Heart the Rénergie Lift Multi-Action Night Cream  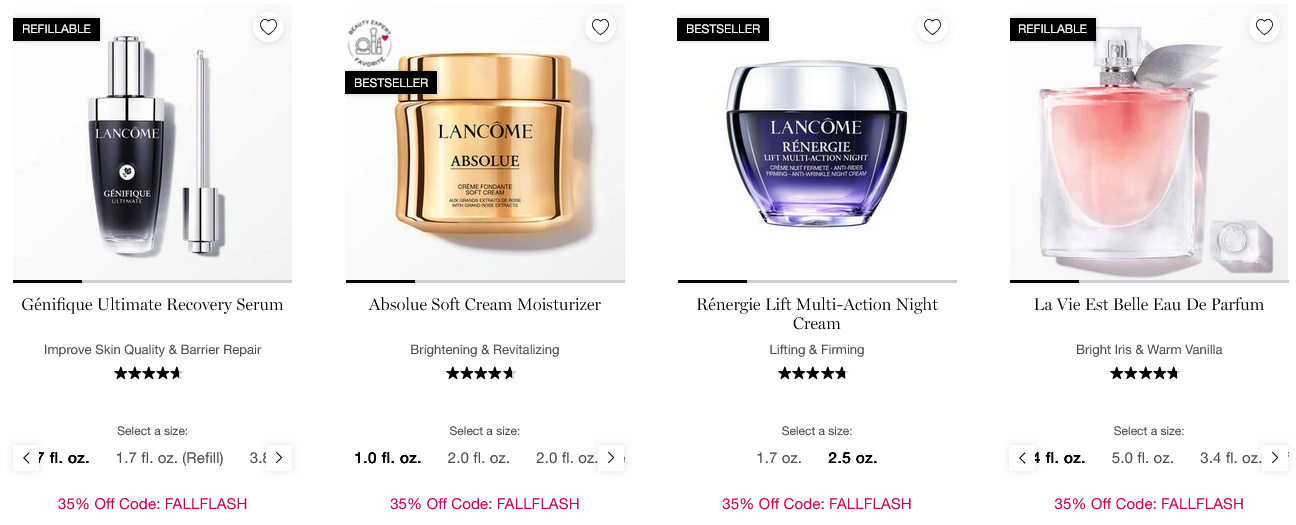(x=932, y=27)
